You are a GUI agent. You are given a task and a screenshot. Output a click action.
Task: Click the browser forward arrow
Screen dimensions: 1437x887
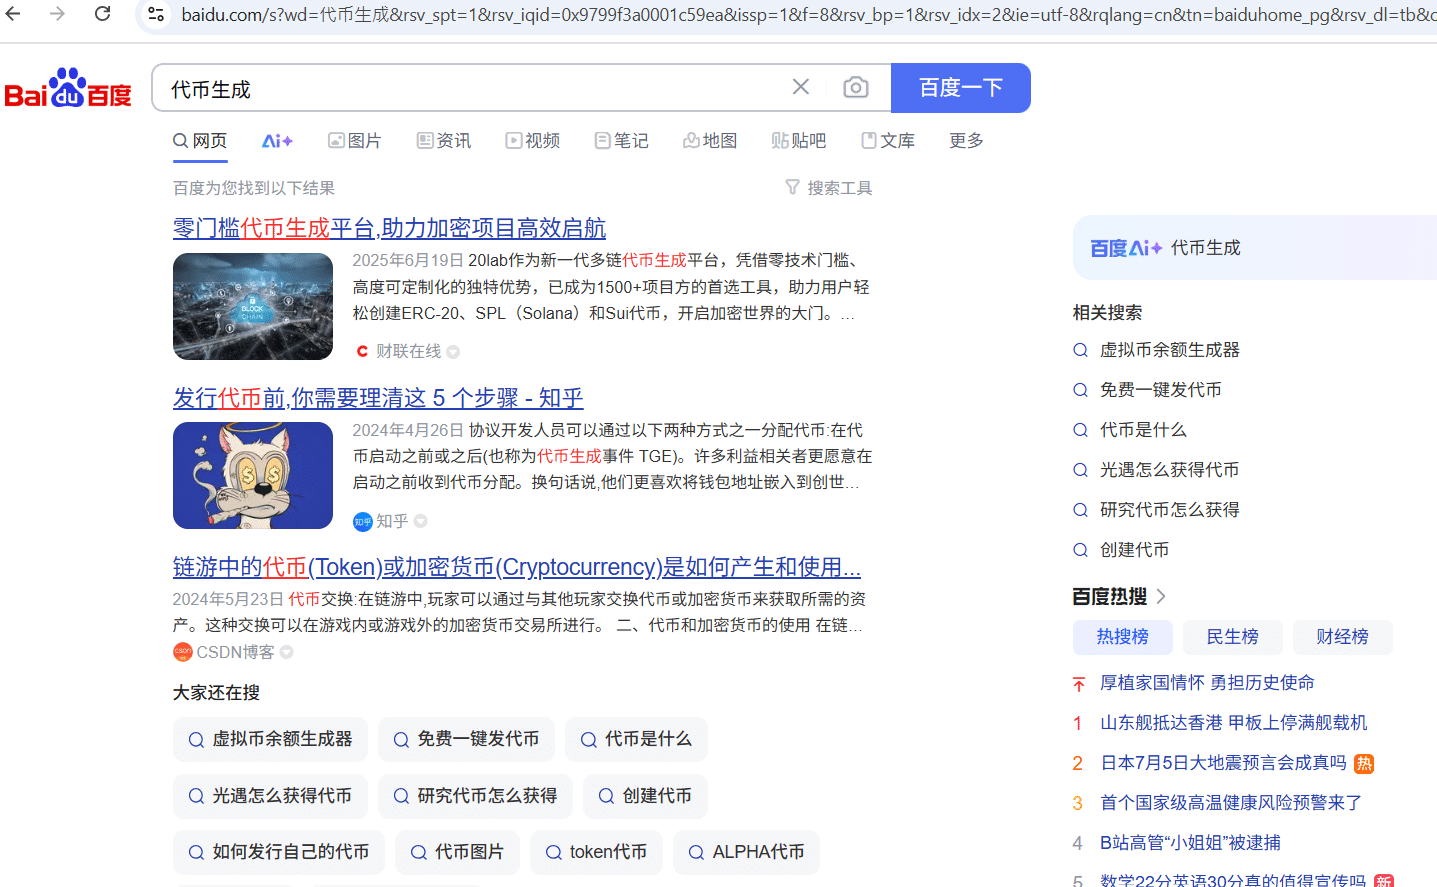[57, 14]
